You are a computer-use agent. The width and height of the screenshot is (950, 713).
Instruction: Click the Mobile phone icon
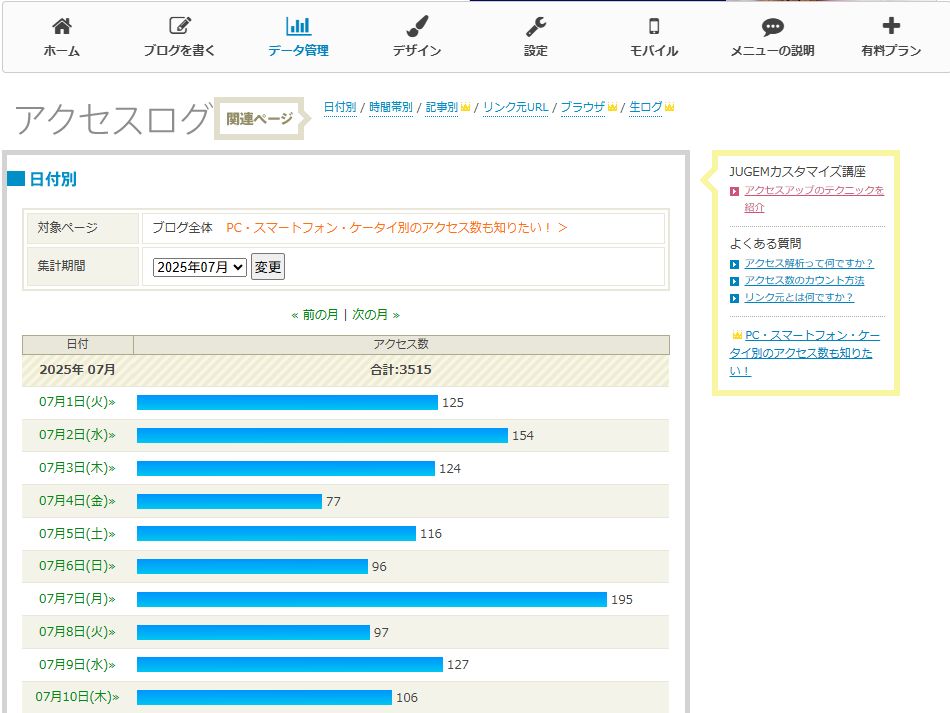654,27
